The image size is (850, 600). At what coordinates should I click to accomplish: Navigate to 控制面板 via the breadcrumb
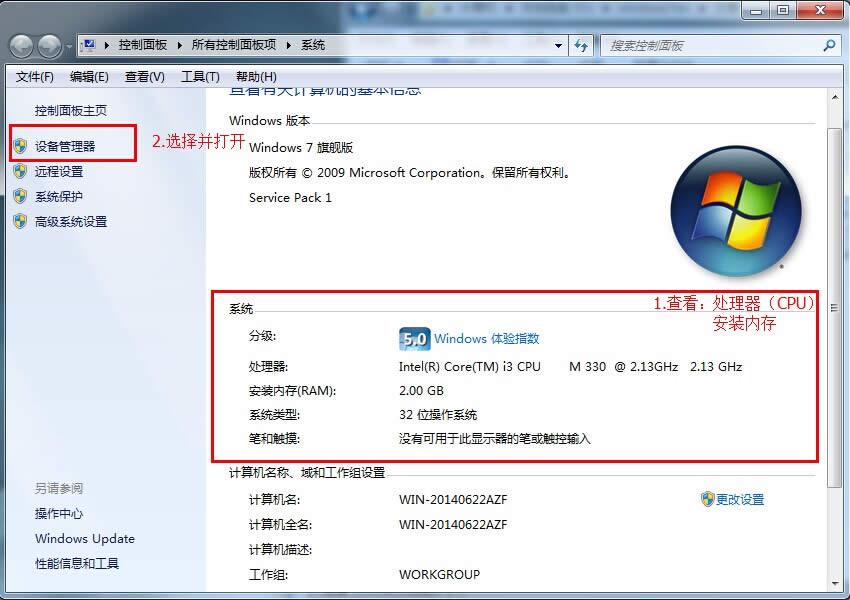coord(145,45)
